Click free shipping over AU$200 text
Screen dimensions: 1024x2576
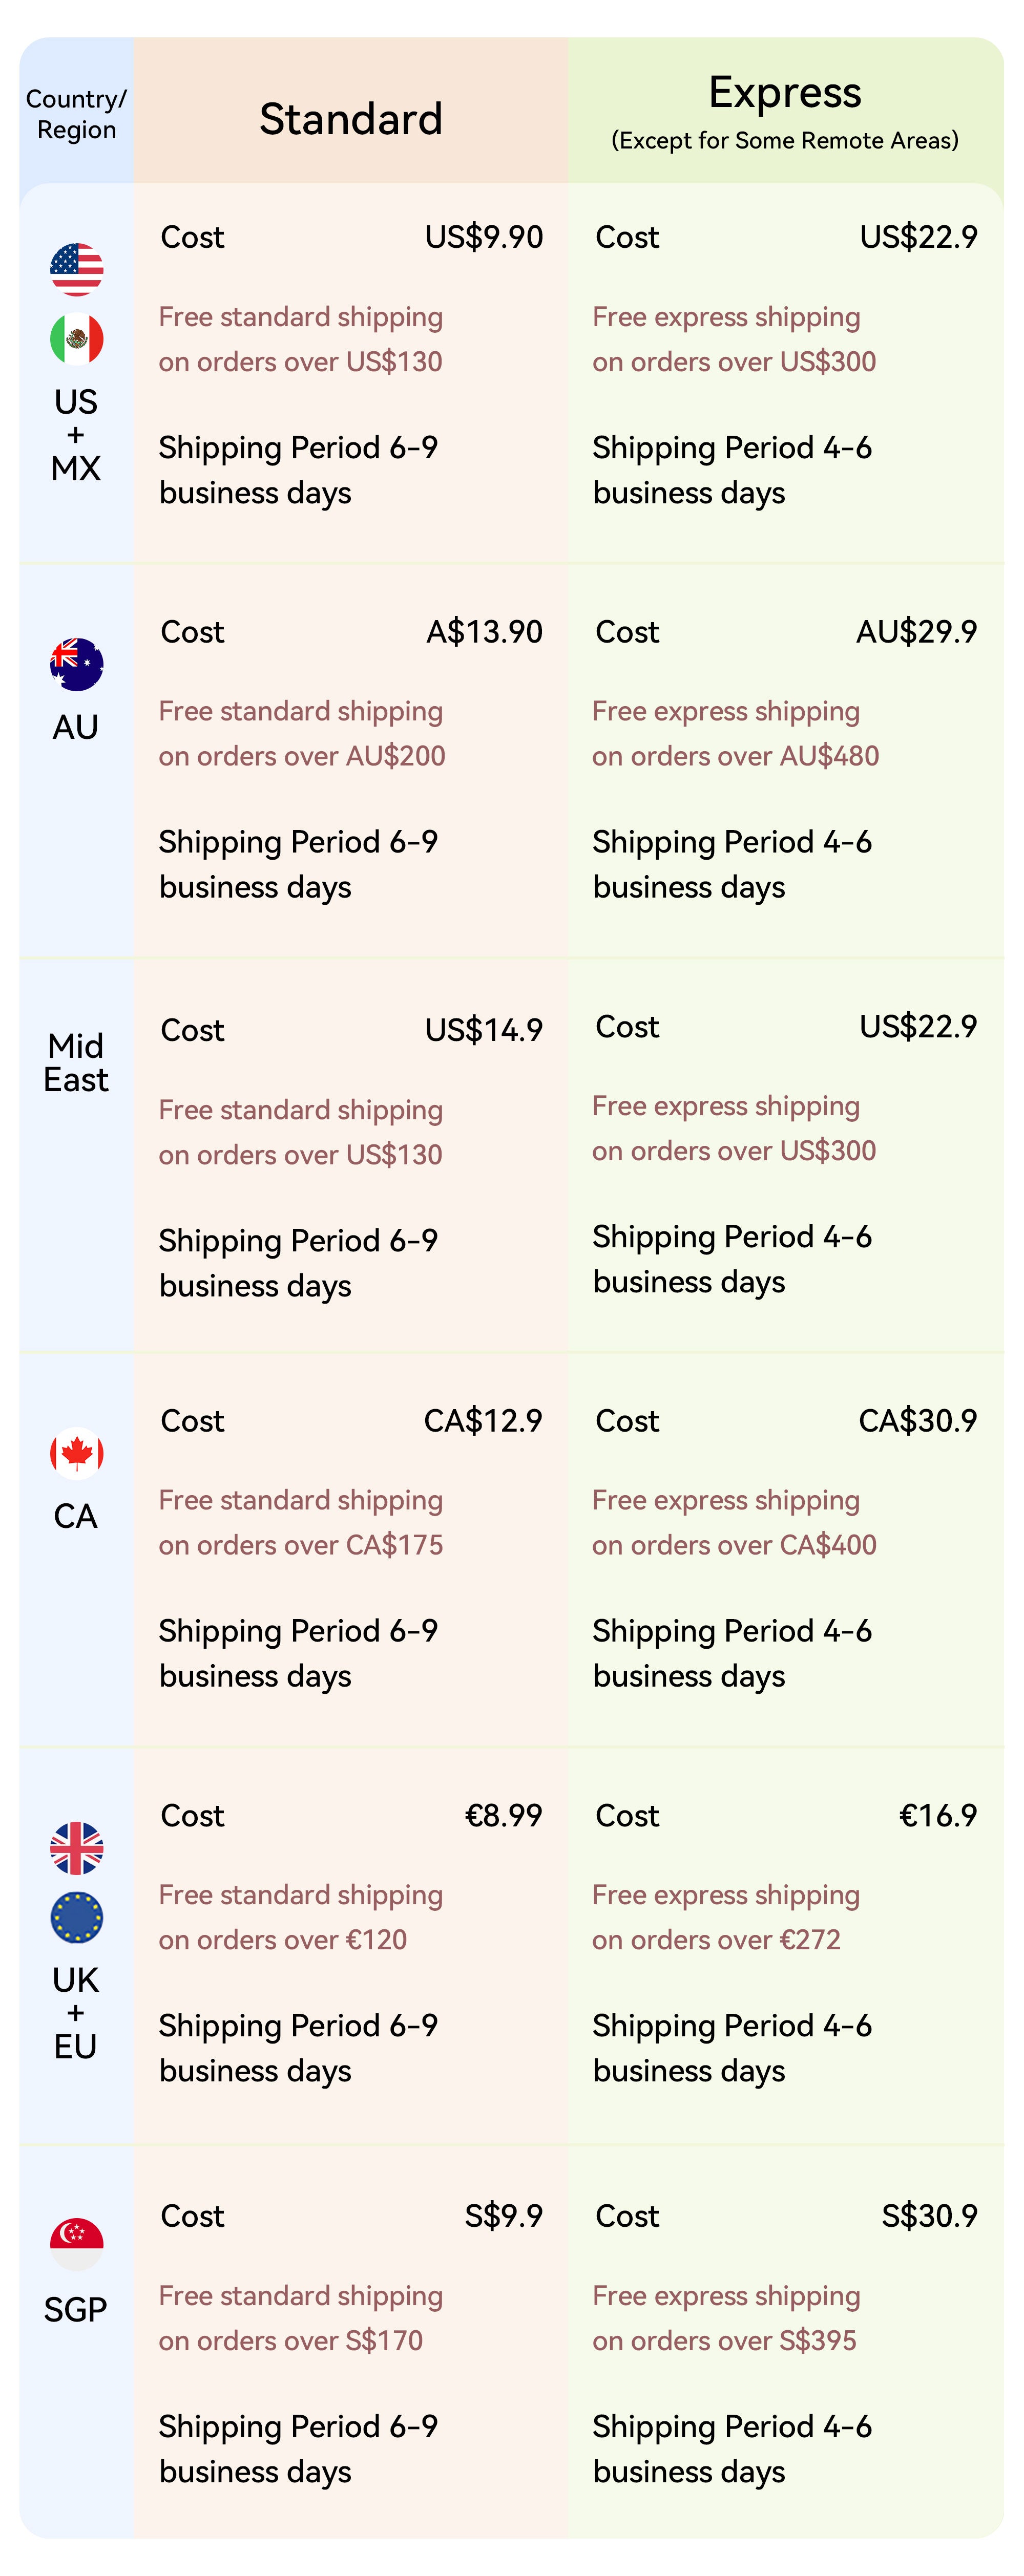click(302, 734)
